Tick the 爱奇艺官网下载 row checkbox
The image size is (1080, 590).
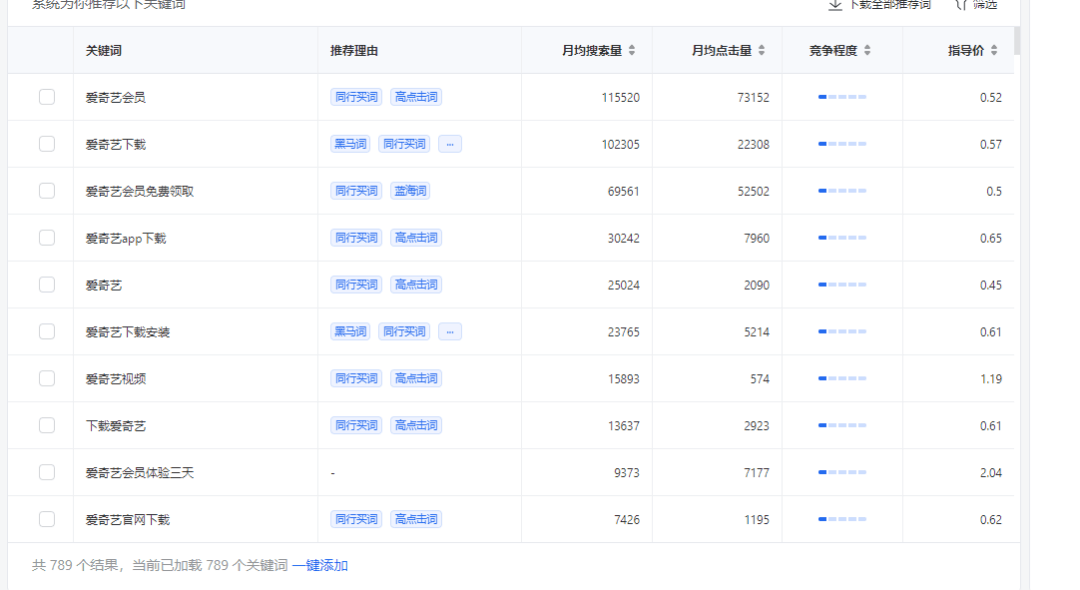[x=47, y=519]
